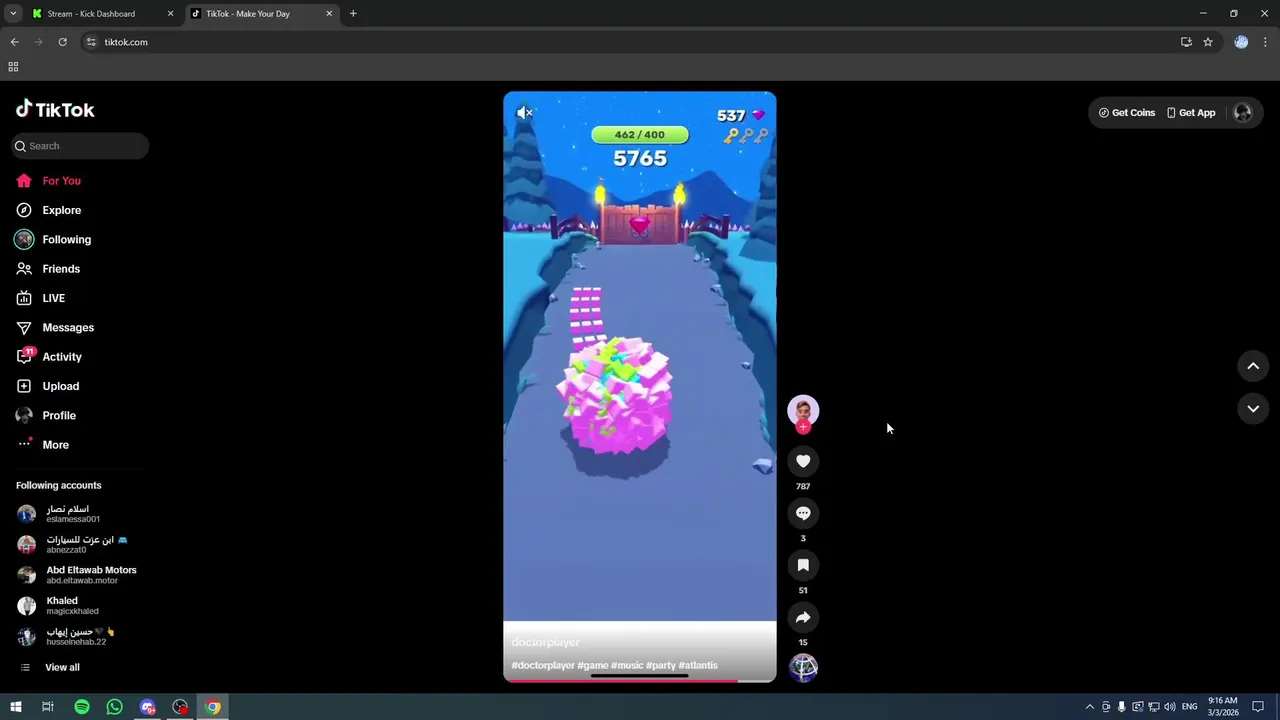Open the spinning sound disc for this video
The image size is (1280, 720).
pos(803,667)
